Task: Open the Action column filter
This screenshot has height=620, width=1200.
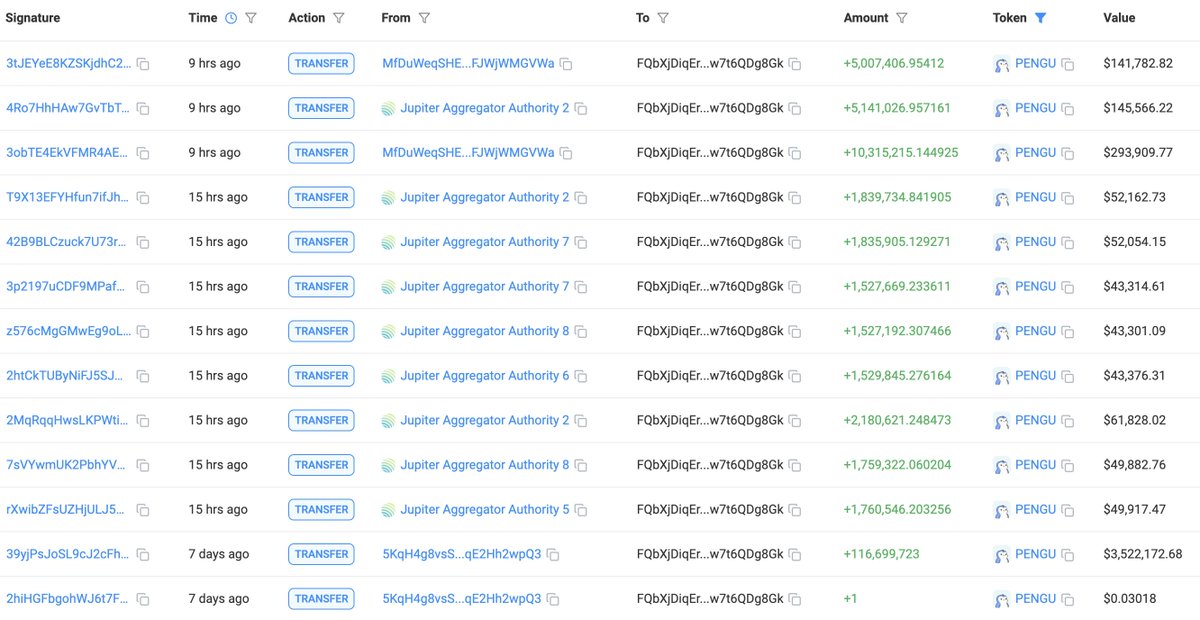Action: pyautogui.click(x=339, y=18)
